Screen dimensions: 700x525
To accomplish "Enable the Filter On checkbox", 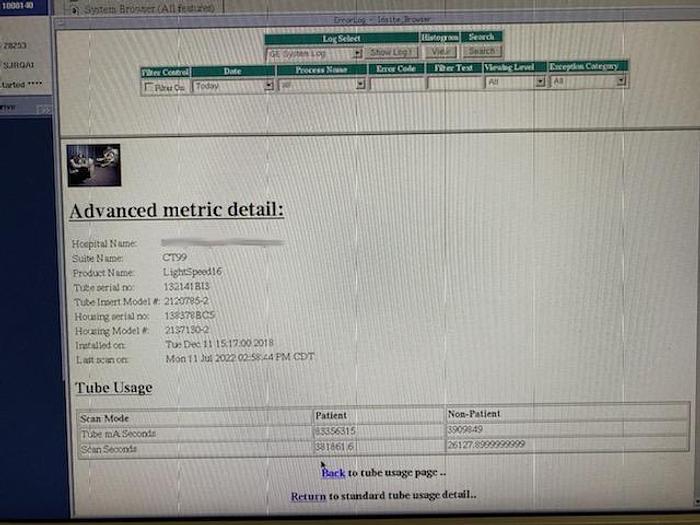I will pos(150,86).
